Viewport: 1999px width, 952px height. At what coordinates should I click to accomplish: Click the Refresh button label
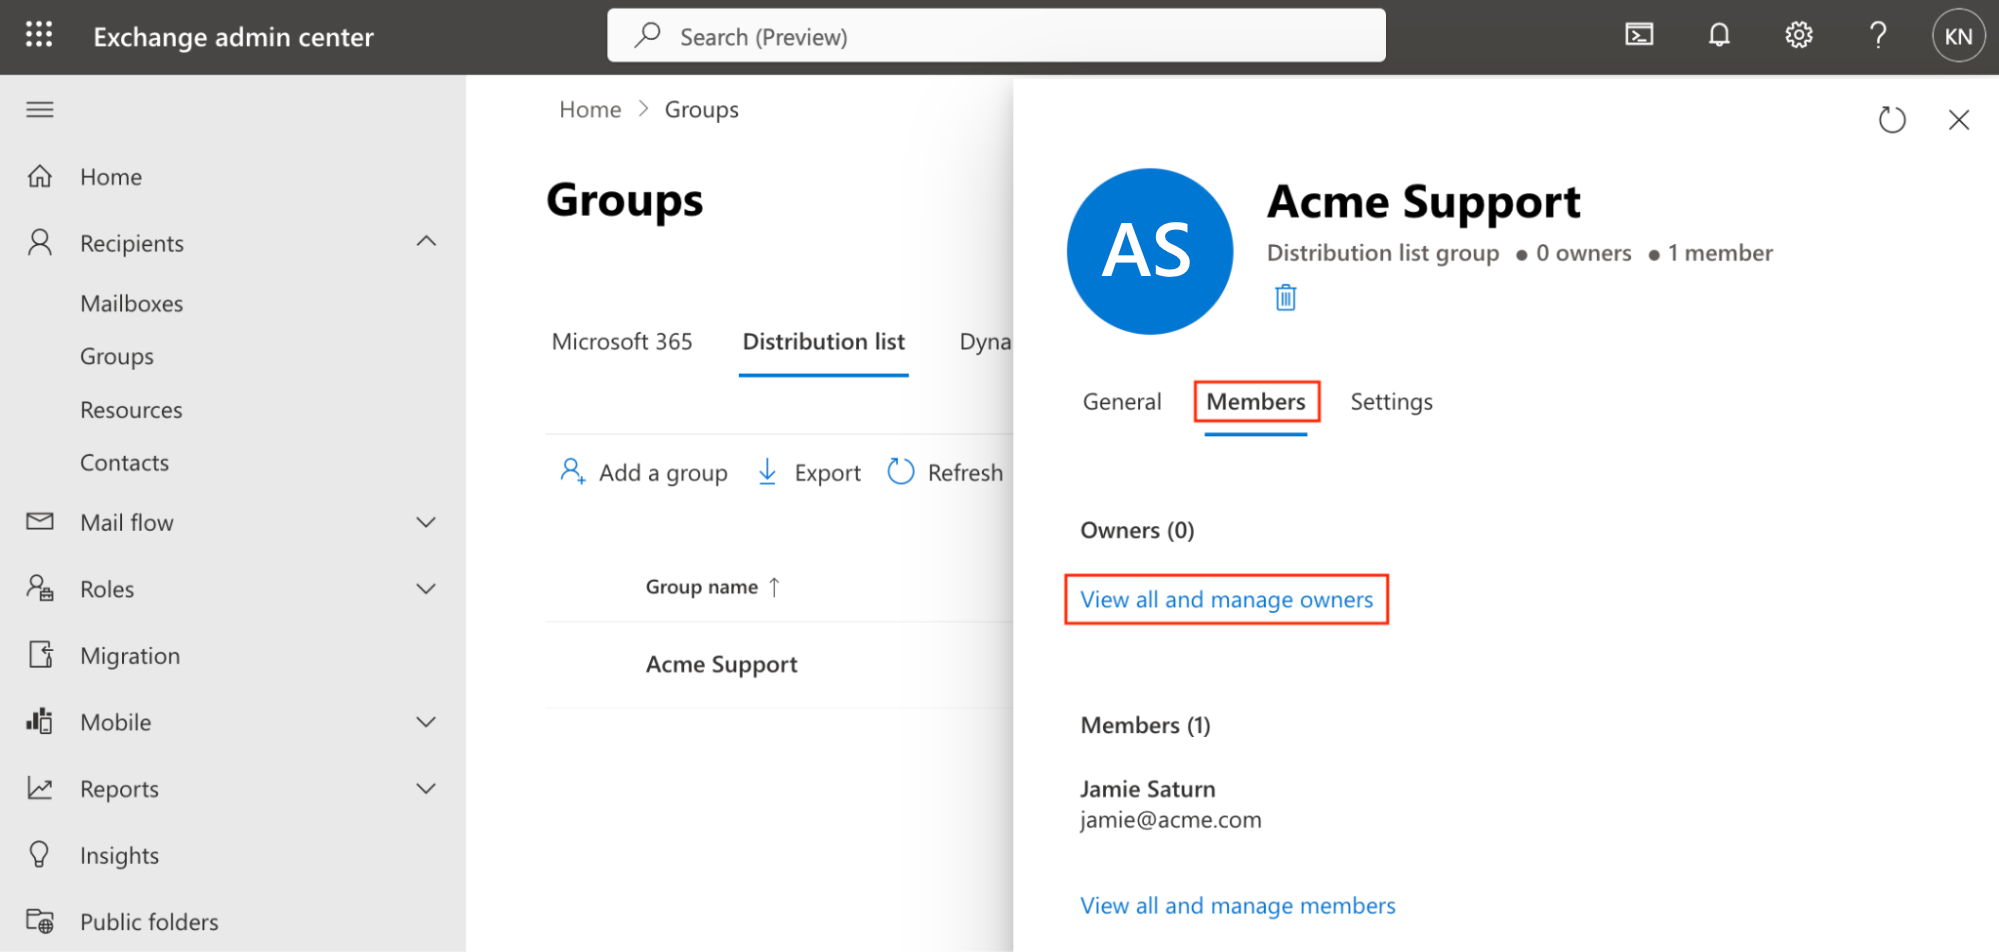(x=965, y=472)
